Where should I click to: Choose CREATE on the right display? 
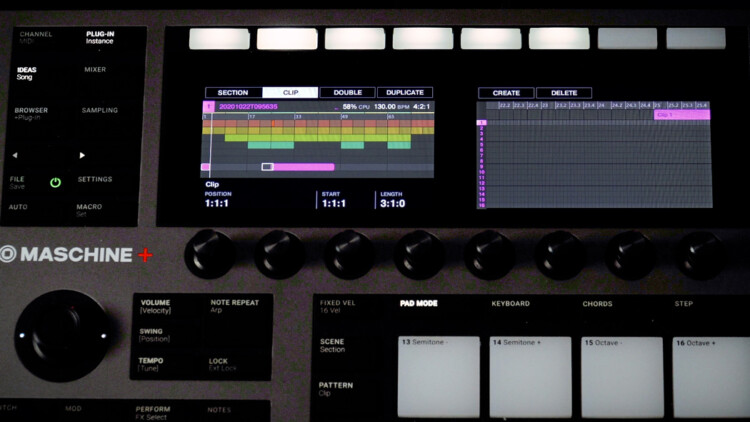tap(506, 93)
